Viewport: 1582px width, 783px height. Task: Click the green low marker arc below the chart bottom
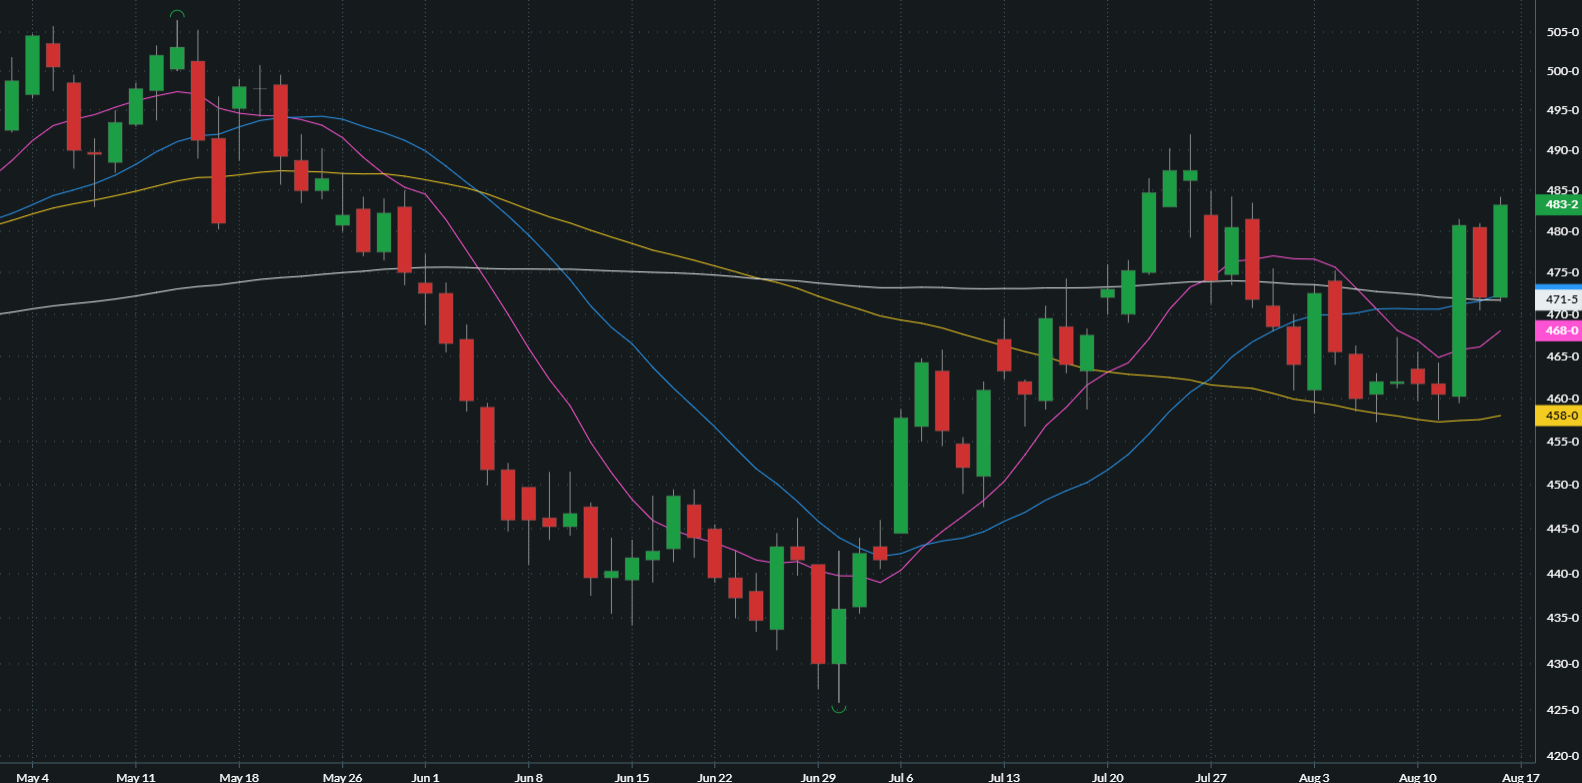pyautogui.click(x=839, y=709)
